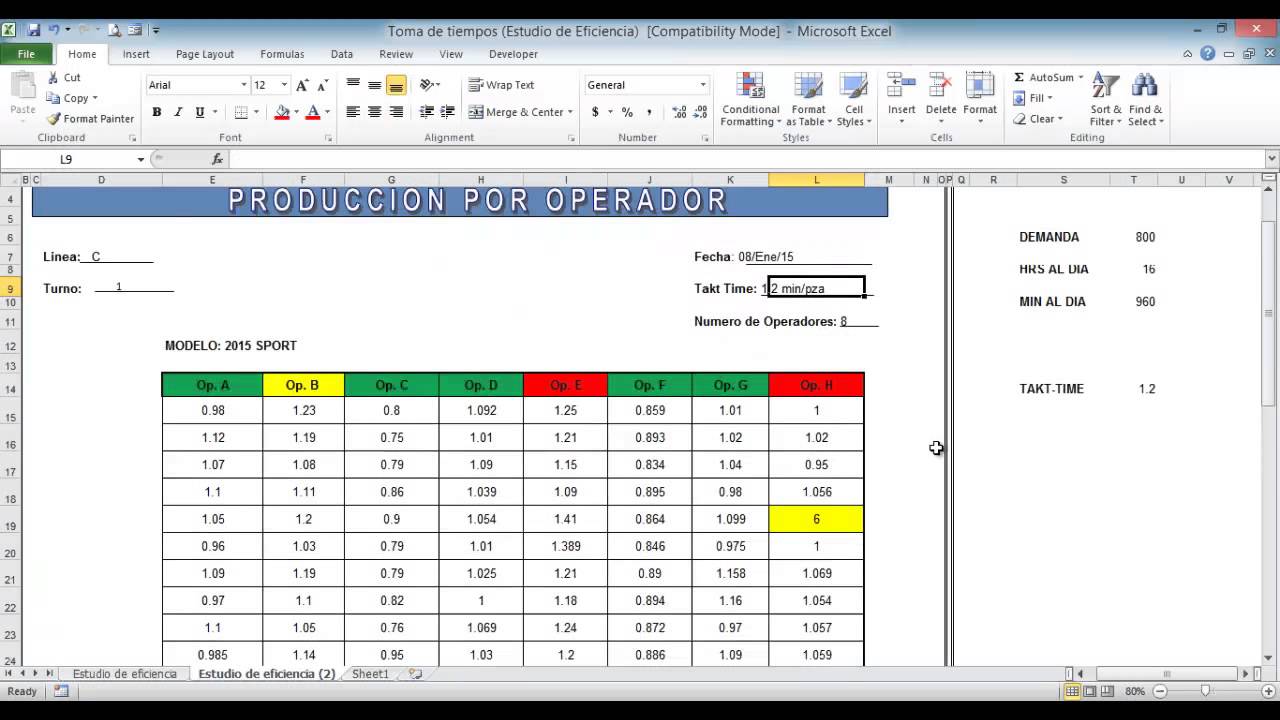Viewport: 1280px width, 720px height.
Task: Click Increase Decimal icon
Action: tap(680, 112)
